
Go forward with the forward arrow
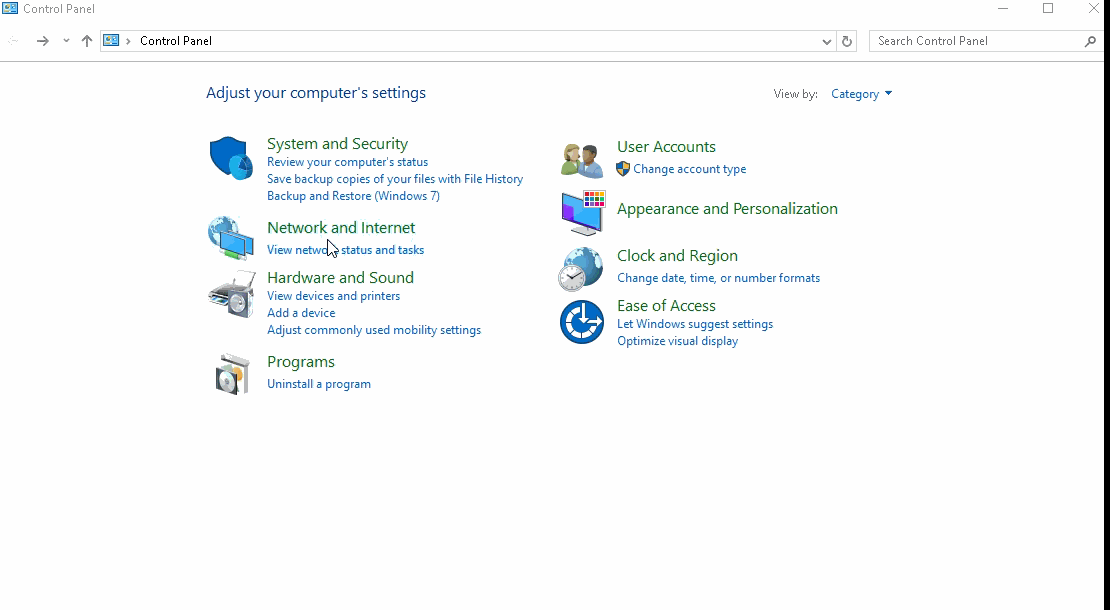click(x=42, y=41)
